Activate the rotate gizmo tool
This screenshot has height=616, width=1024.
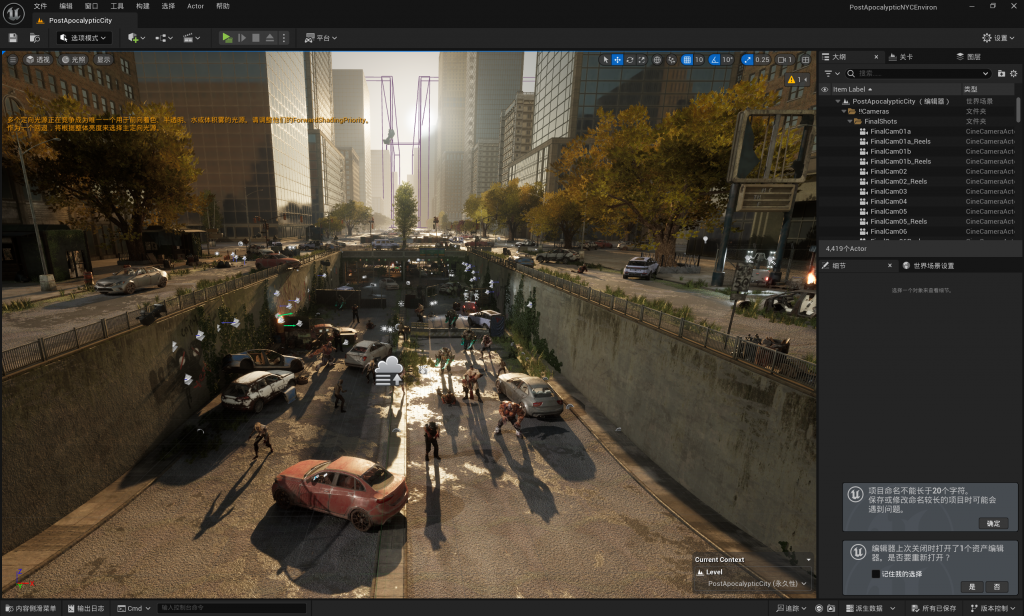[630, 59]
